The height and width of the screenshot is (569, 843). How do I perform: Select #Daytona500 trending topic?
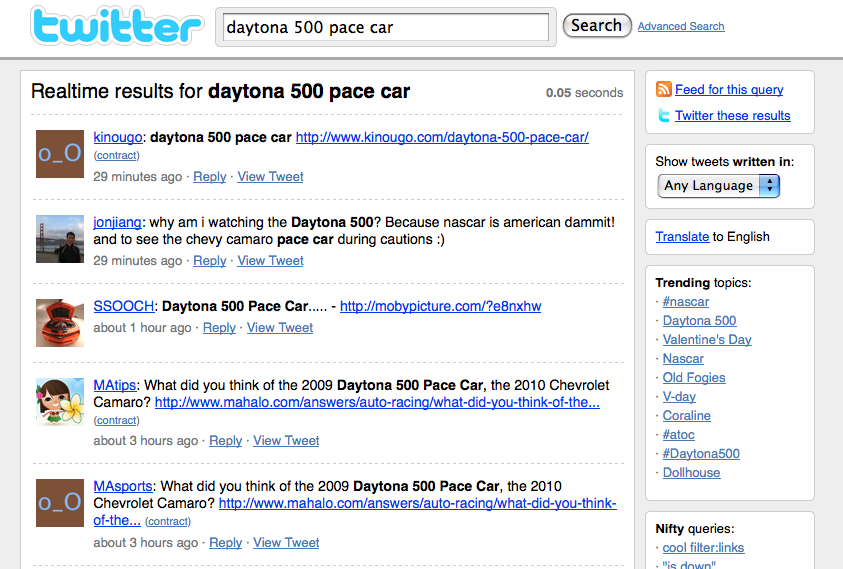[x=701, y=453]
